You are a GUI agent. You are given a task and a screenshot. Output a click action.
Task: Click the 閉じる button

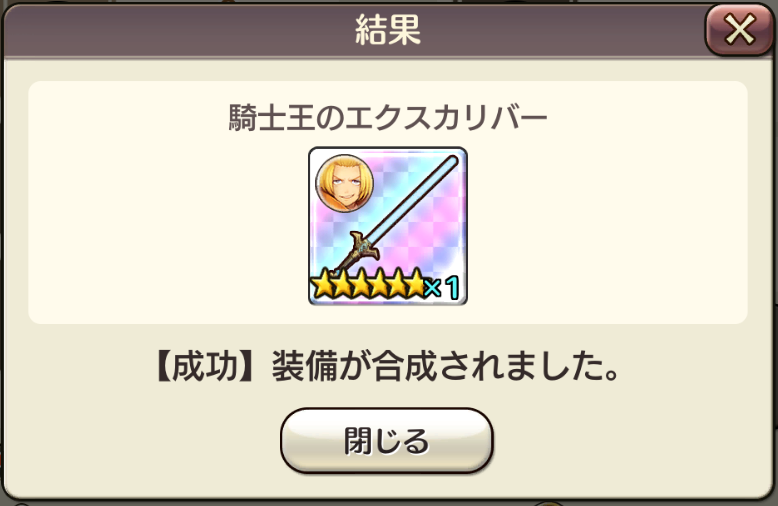click(387, 440)
